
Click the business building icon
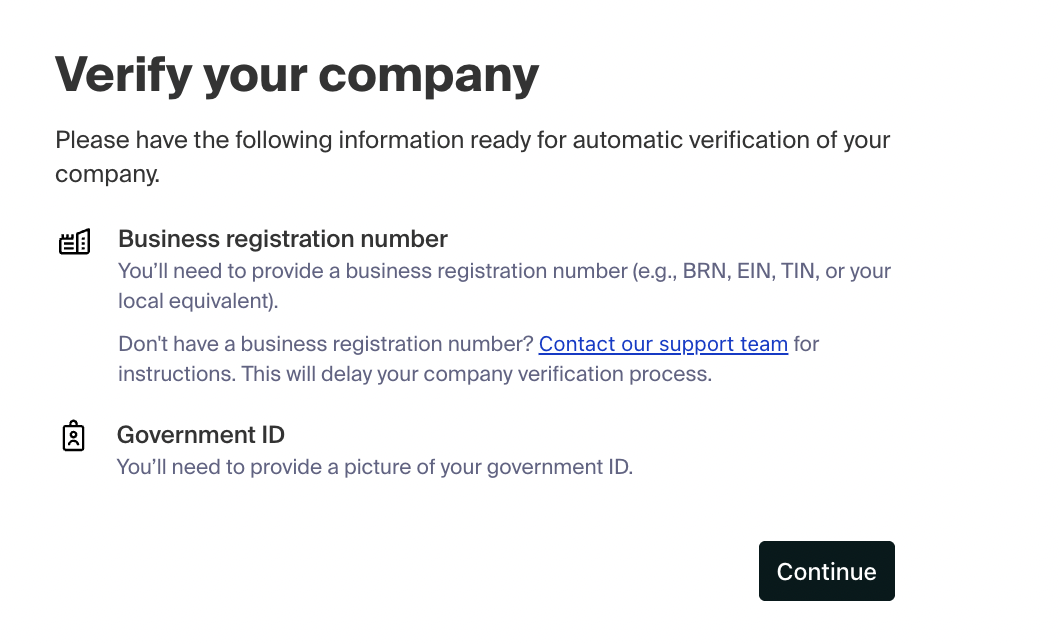coord(75,242)
